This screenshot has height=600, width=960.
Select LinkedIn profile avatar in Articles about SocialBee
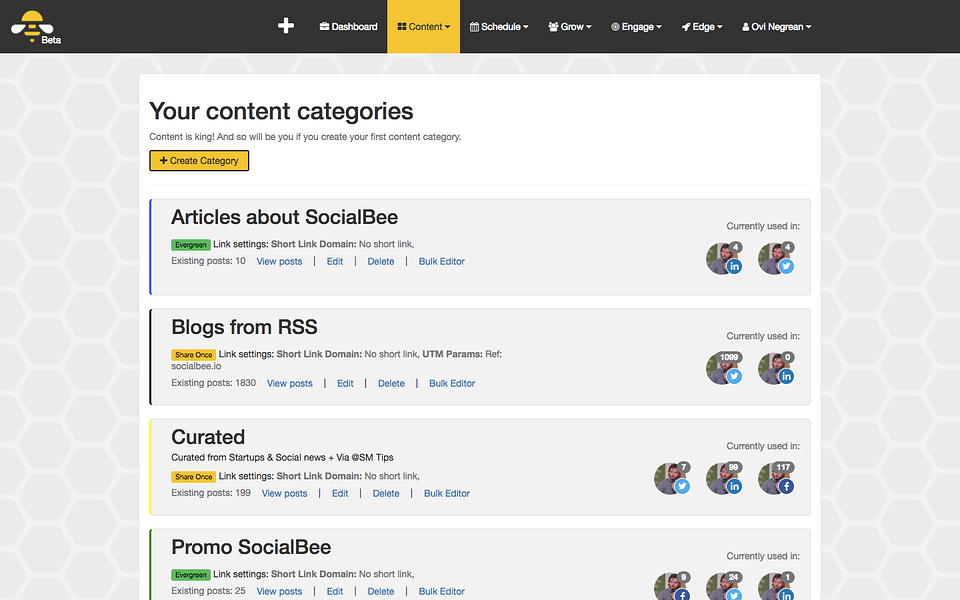pos(724,258)
